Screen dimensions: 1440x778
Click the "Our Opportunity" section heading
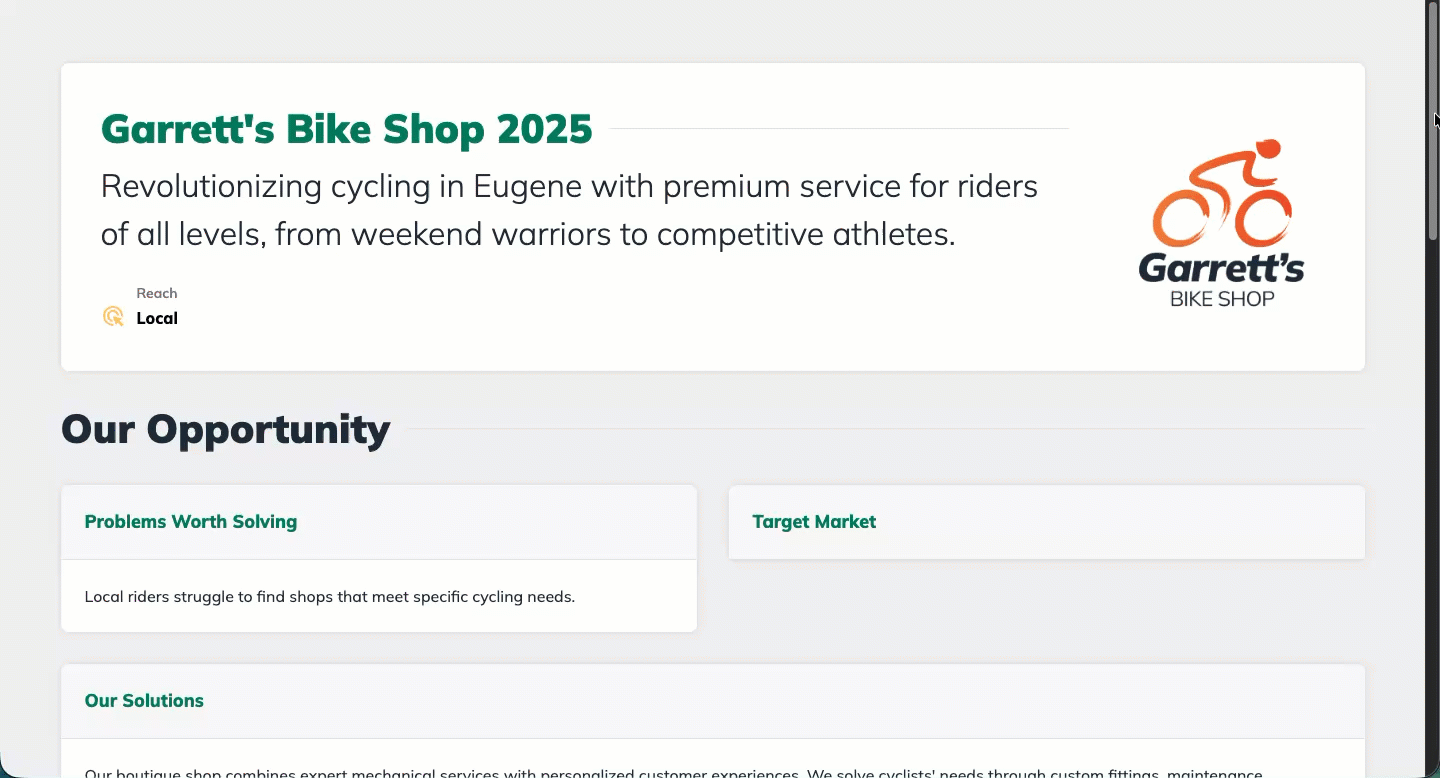(226, 429)
